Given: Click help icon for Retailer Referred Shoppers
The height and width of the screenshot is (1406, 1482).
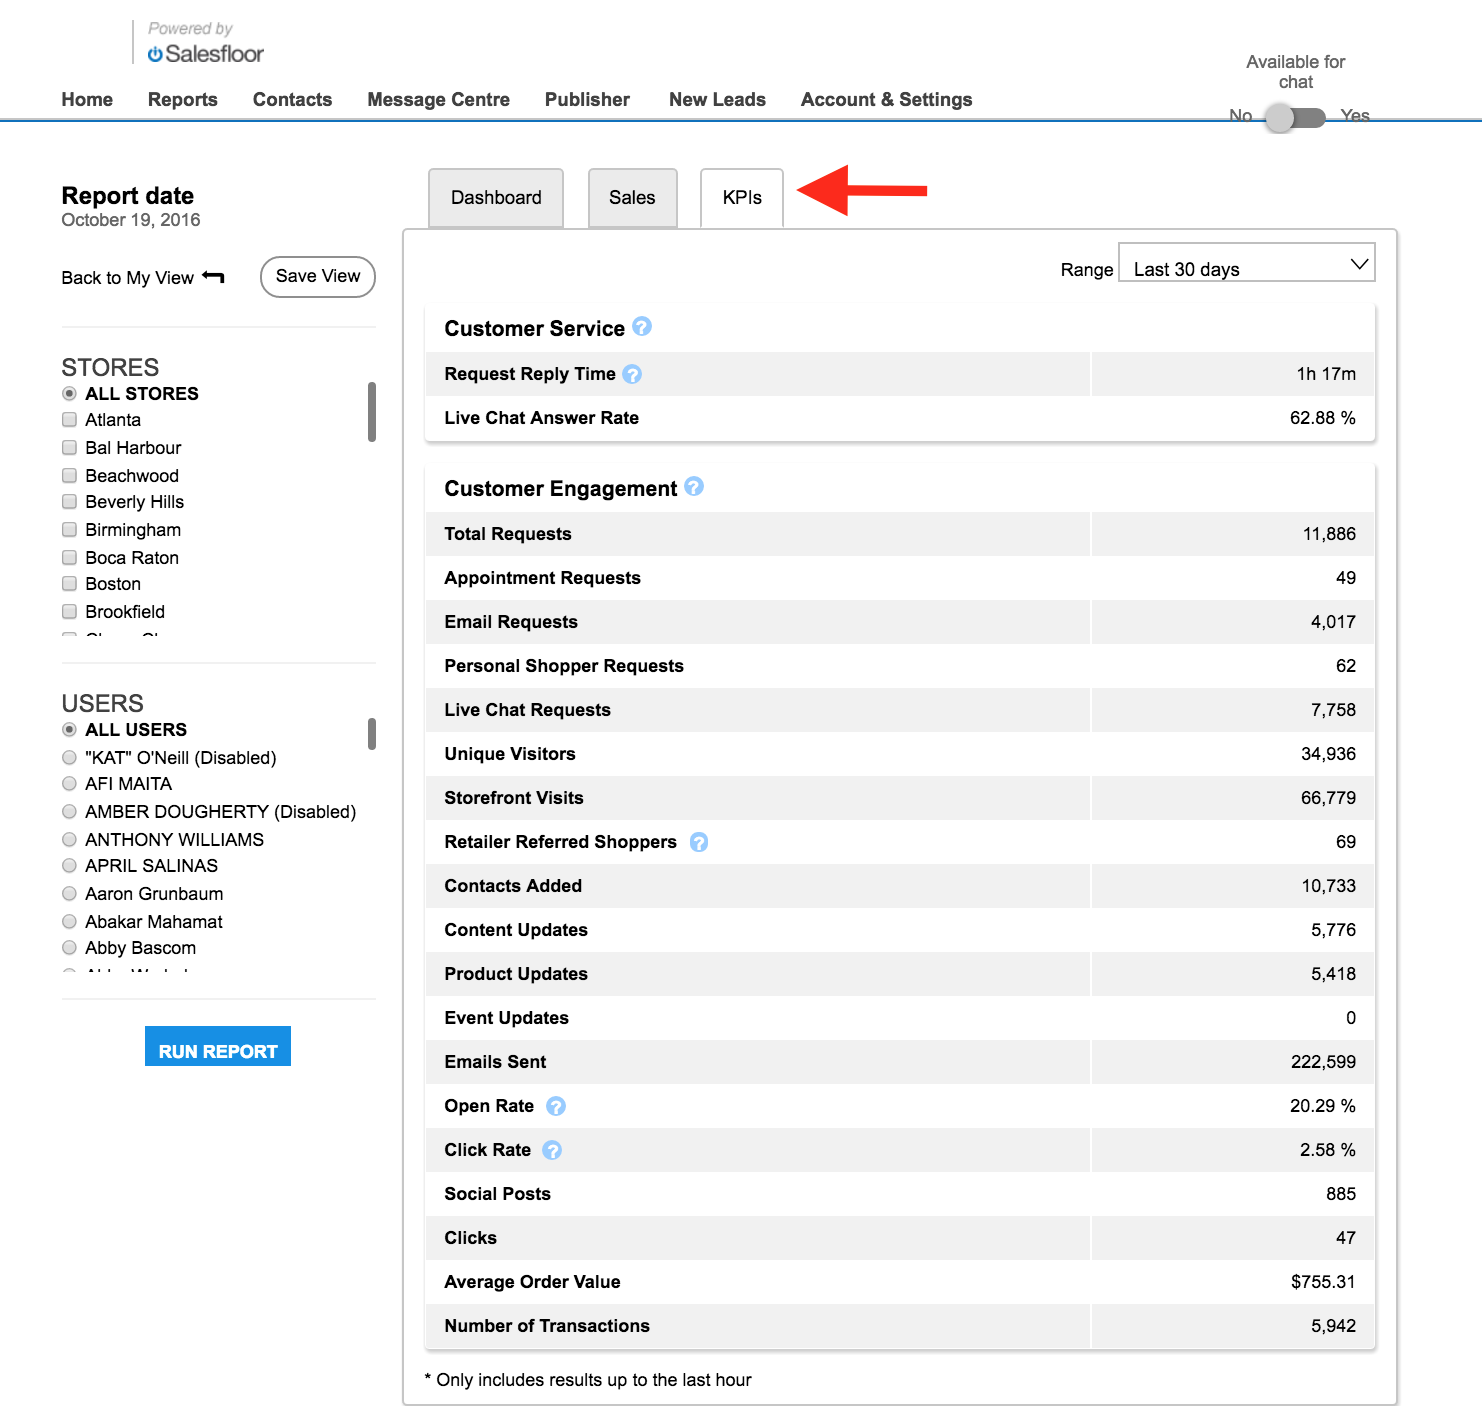Looking at the screenshot, I should coord(699,842).
